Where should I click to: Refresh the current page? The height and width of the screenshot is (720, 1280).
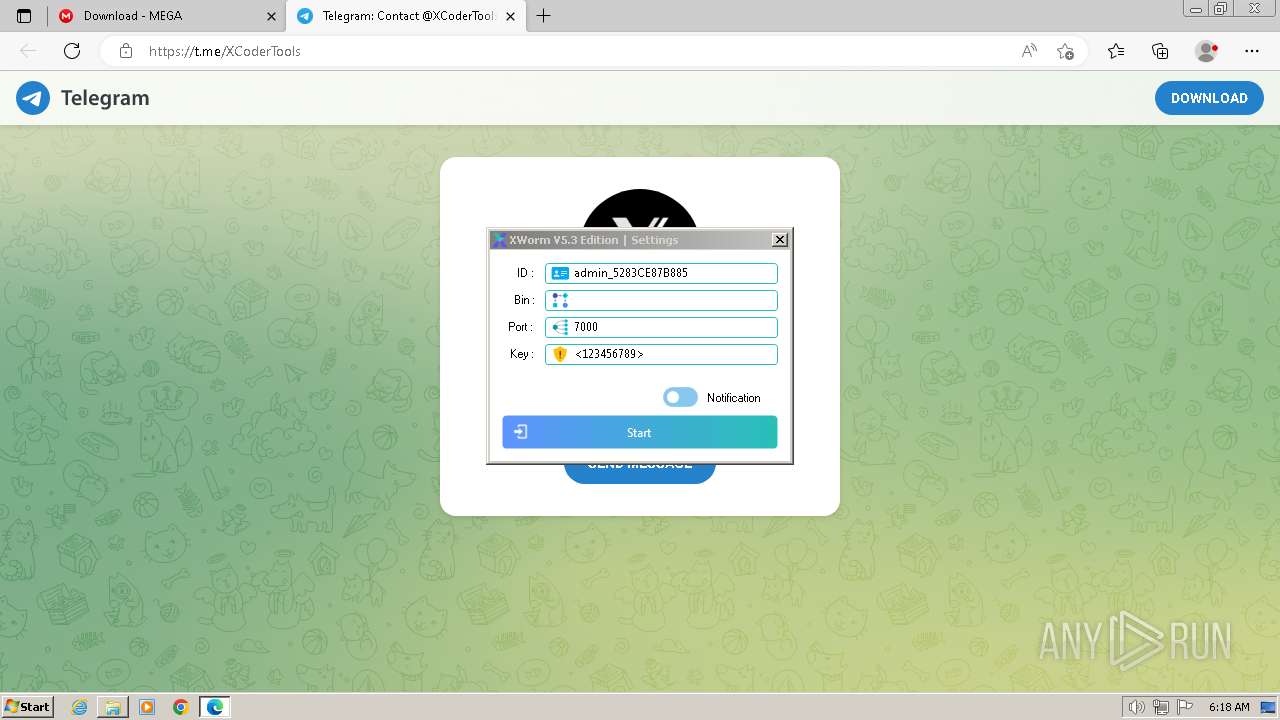coord(72,51)
